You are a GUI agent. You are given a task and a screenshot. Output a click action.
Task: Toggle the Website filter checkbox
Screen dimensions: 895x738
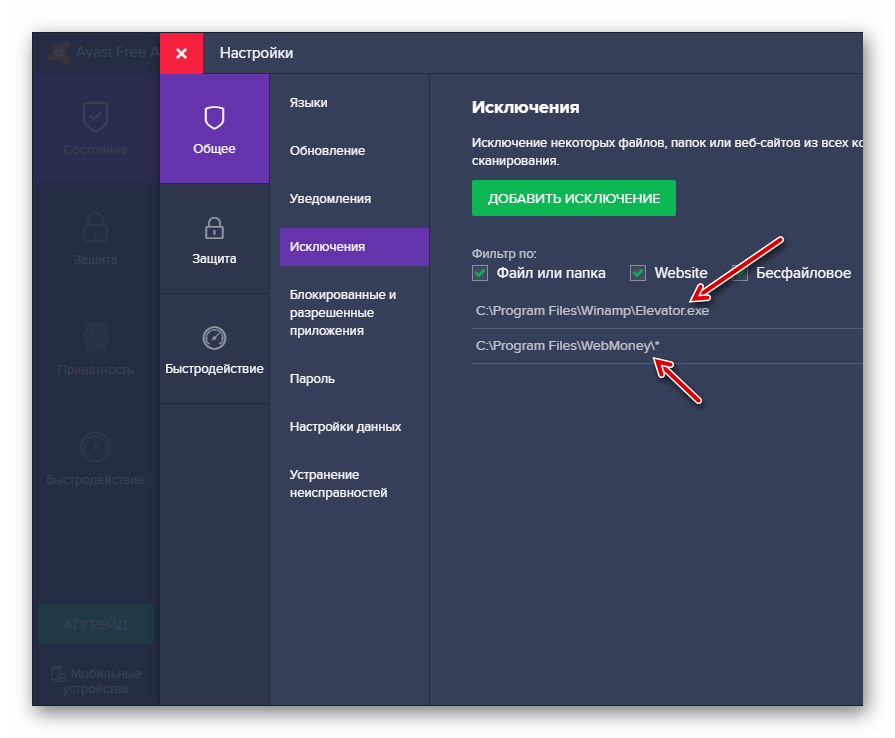click(638, 273)
